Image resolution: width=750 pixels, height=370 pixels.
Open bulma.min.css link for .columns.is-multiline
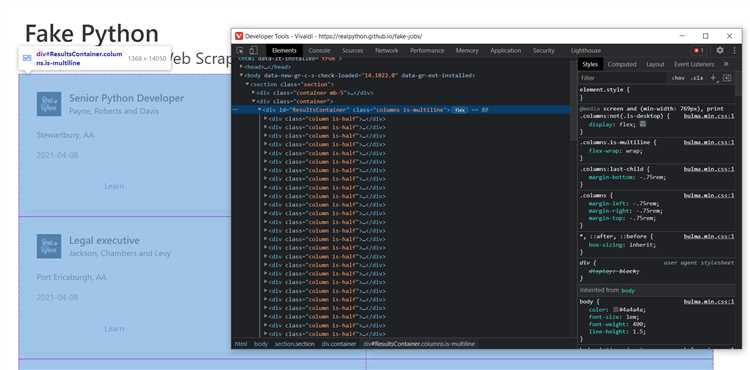coord(708,142)
